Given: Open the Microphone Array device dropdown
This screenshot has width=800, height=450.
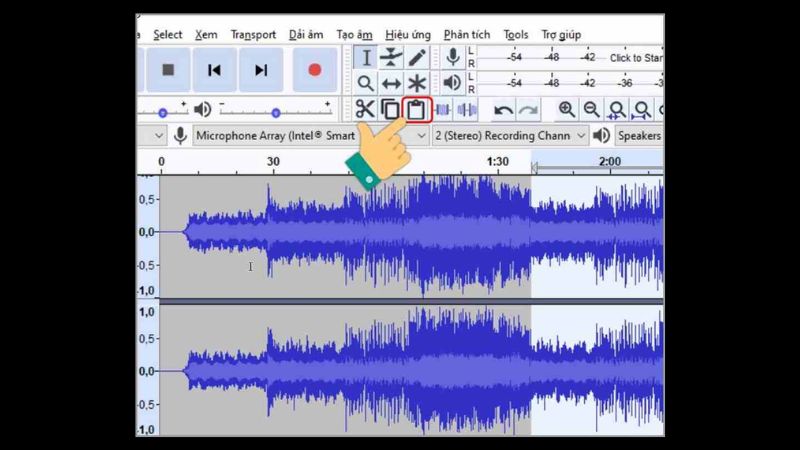Looking at the screenshot, I should [x=310, y=136].
